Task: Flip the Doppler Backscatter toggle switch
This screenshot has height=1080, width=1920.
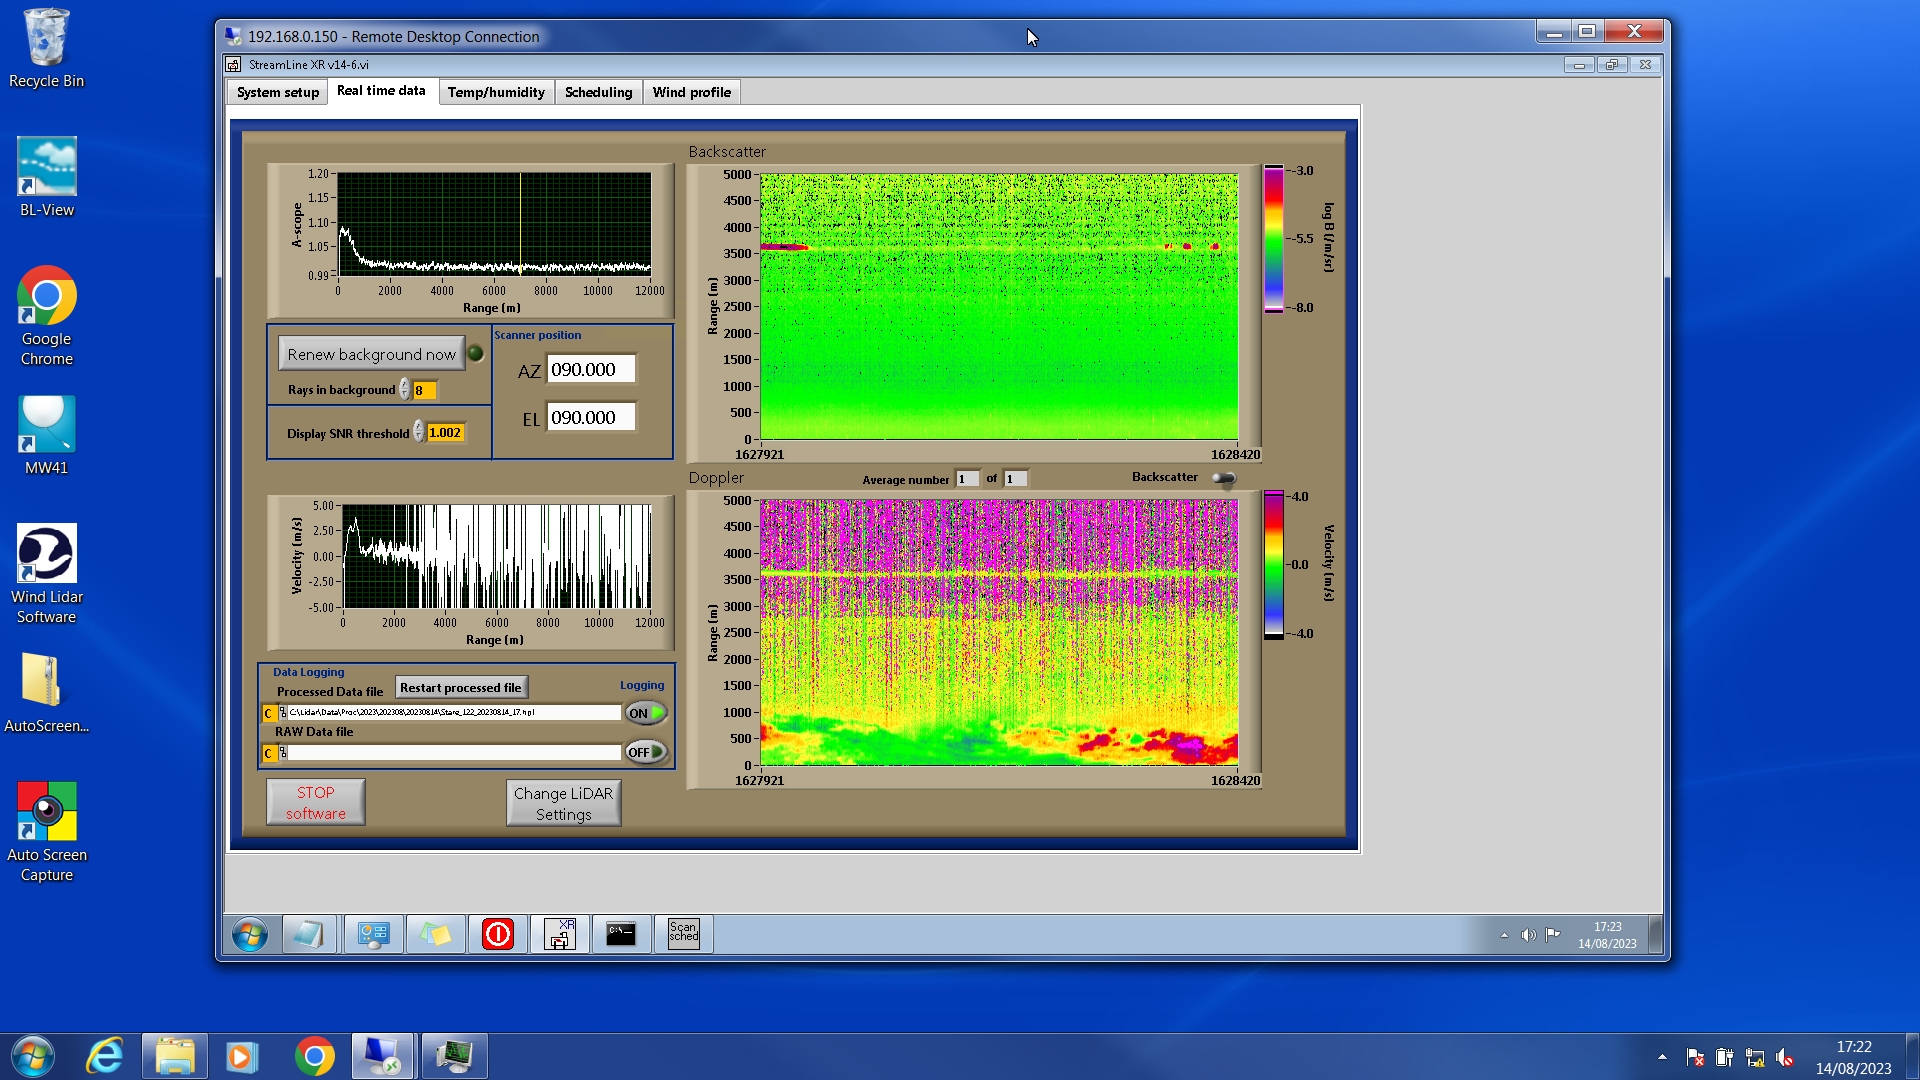Action: pyautogui.click(x=1223, y=479)
